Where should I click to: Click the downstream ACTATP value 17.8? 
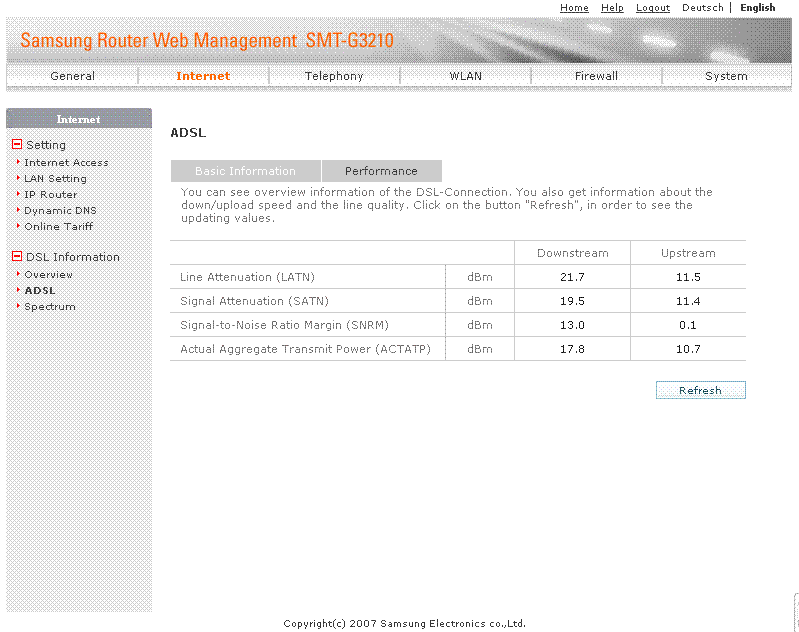coord(572,349)
